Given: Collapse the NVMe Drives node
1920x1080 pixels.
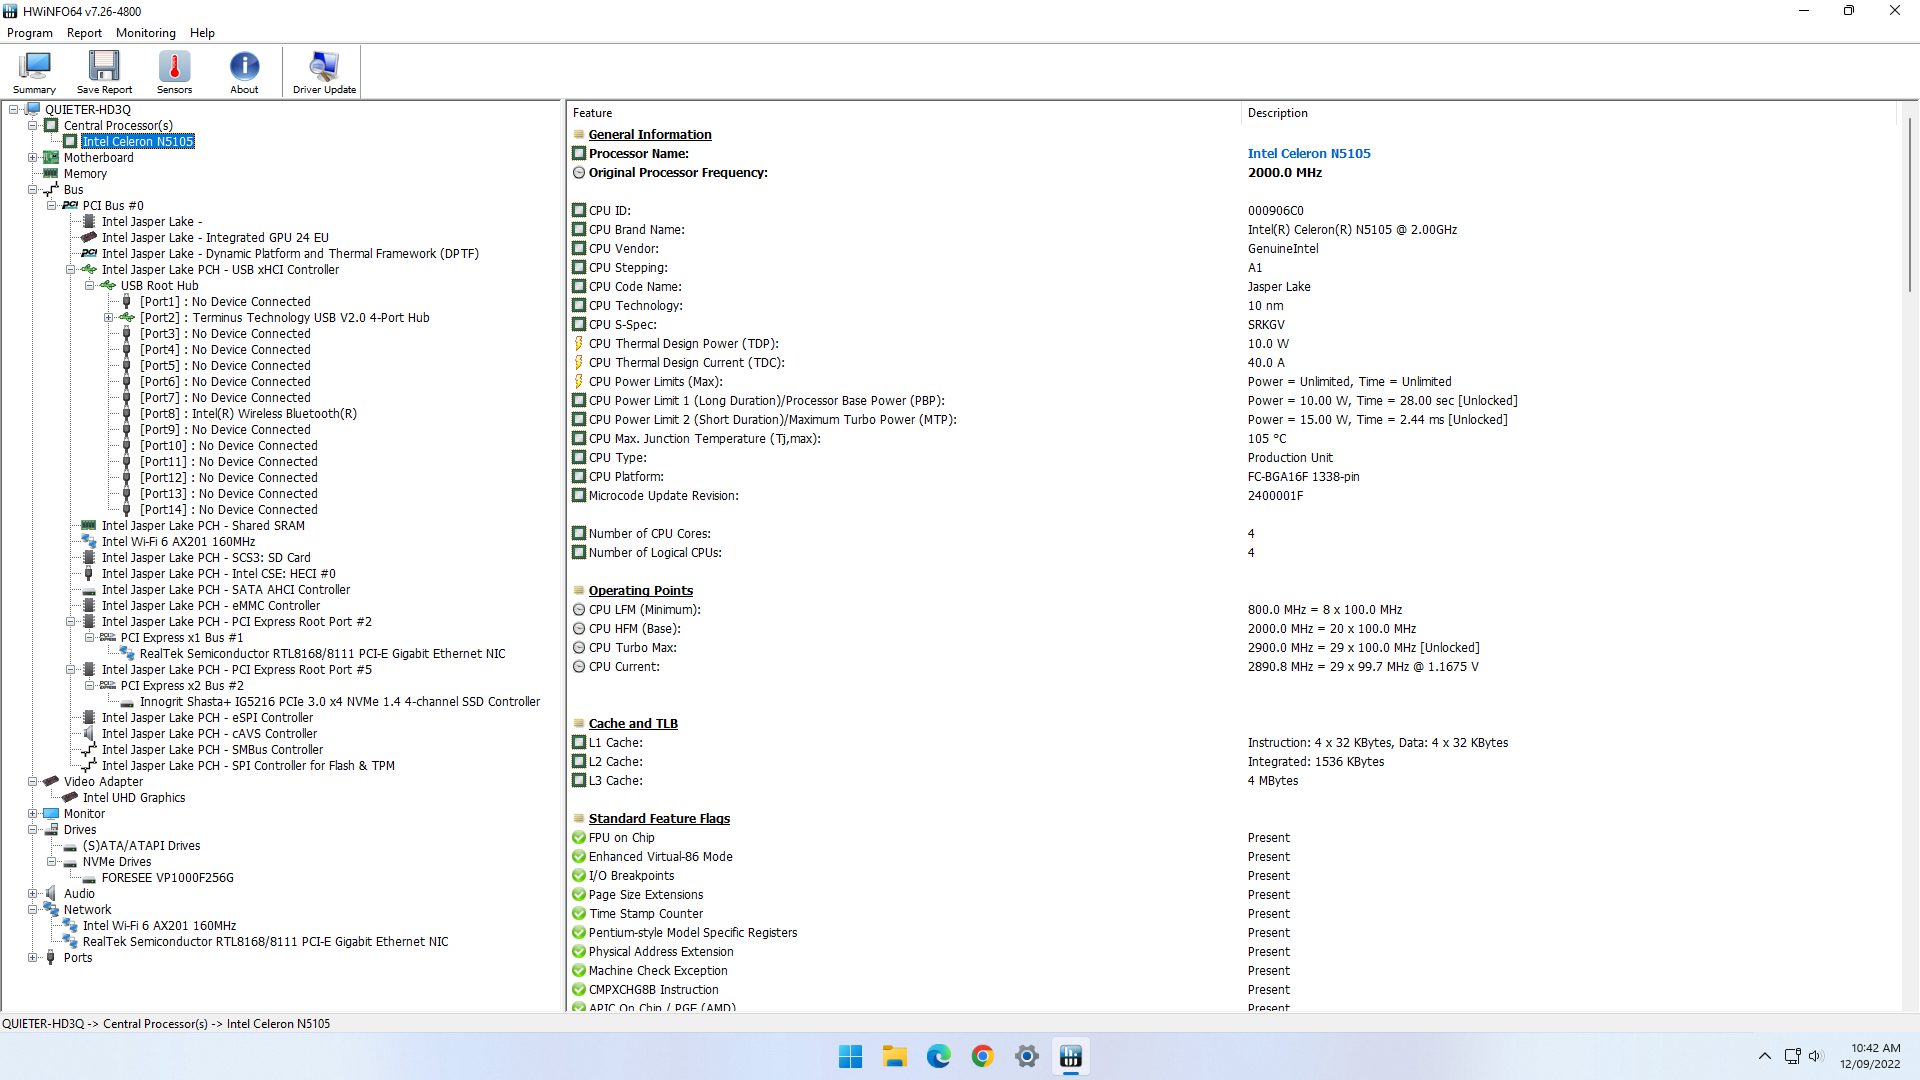Looking at the screenshot, I should tap(51, 861).
